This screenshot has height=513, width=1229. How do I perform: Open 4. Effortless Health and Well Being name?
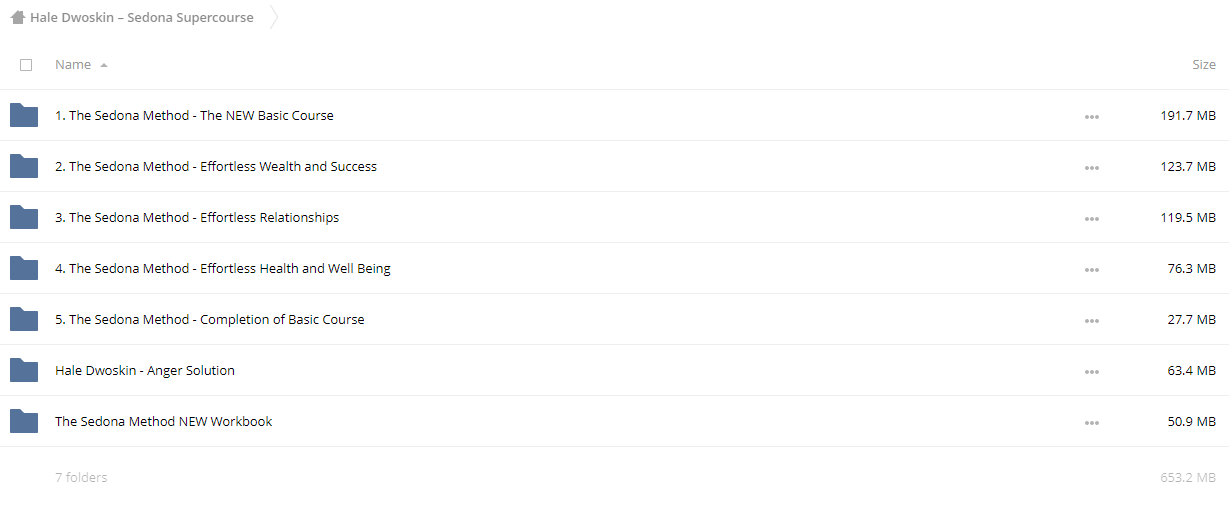pyautogui.click(x=223, y=268)
